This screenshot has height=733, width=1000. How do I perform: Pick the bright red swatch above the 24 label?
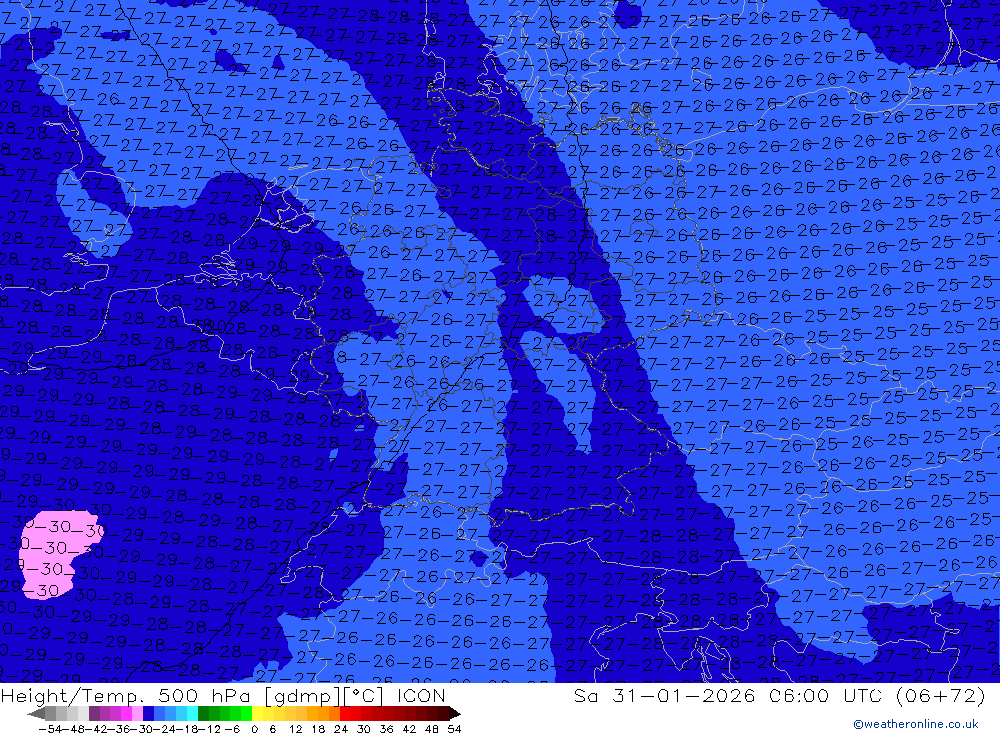click(x=345, y=714)
